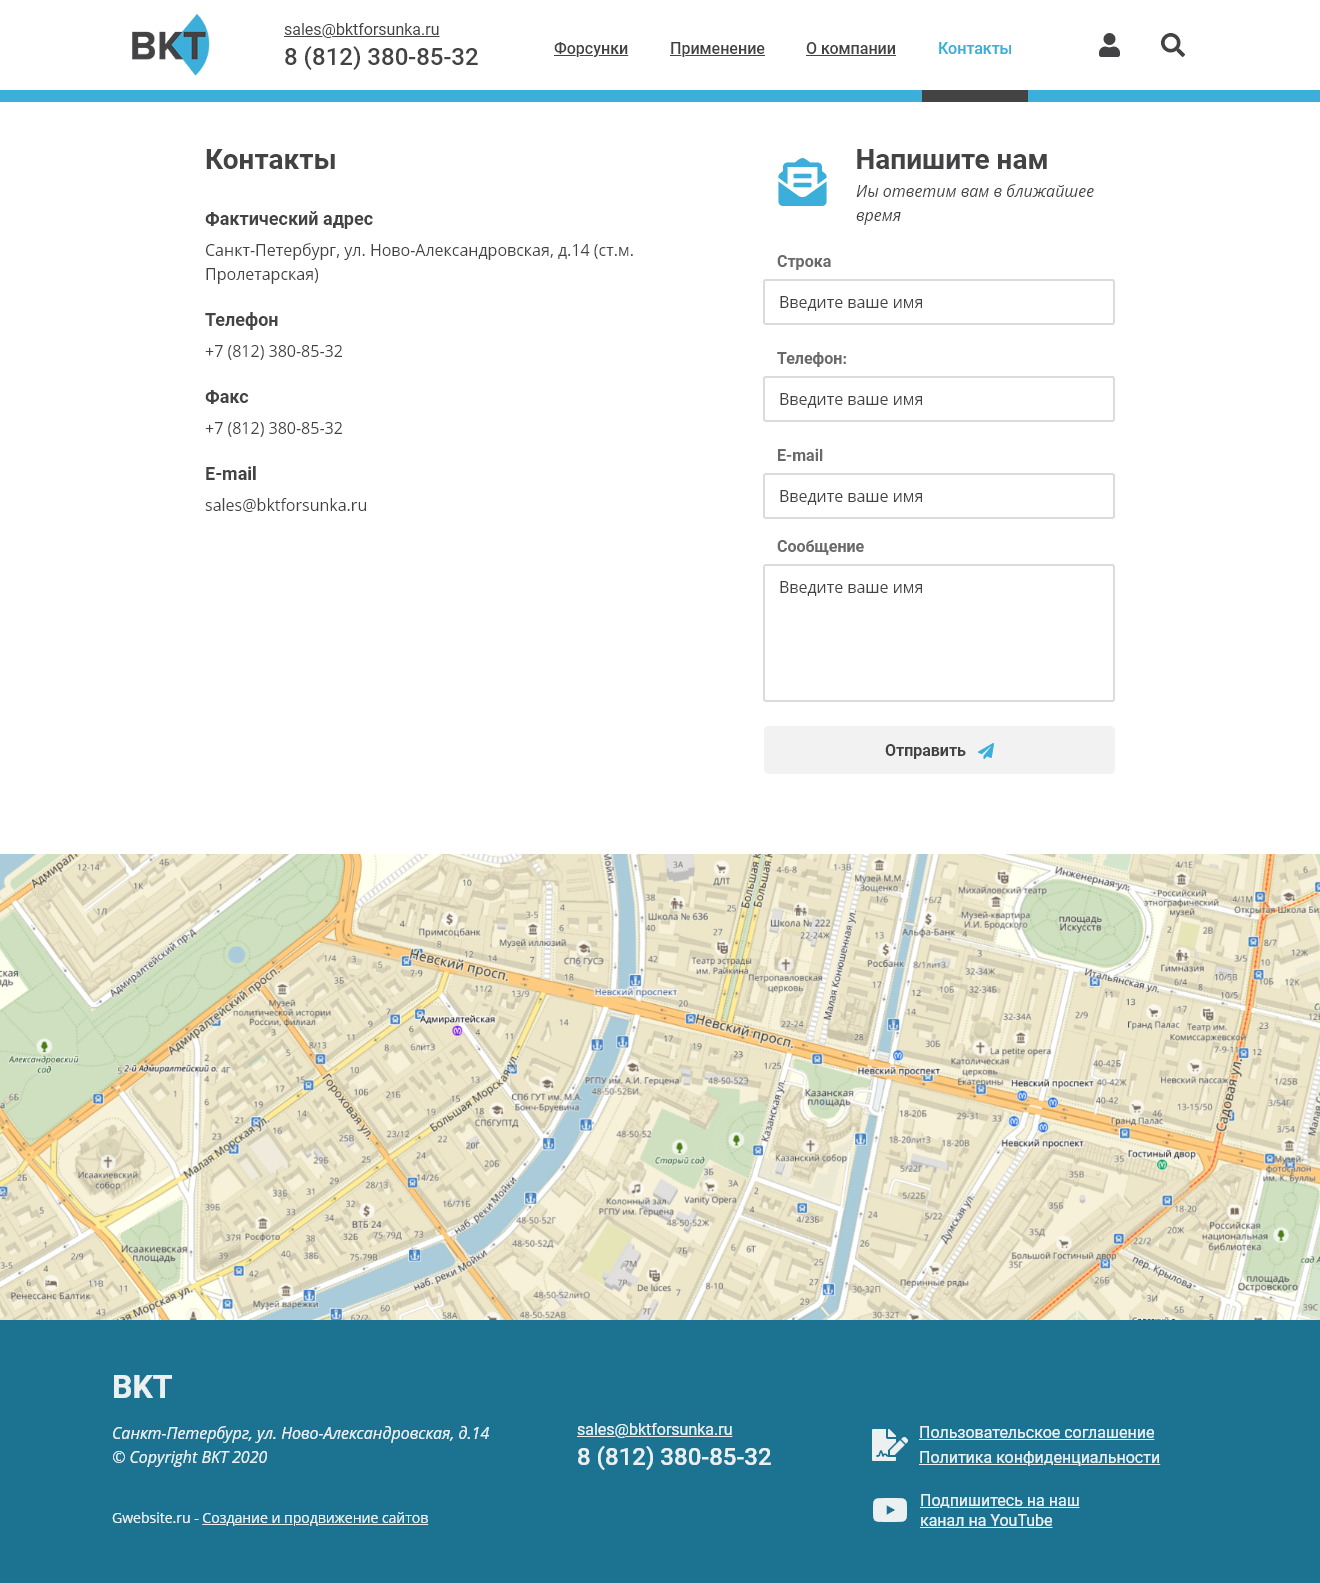Click the footer phone 8 (812) 380-85-32

pyautogui.click(x=674, y=1457)
